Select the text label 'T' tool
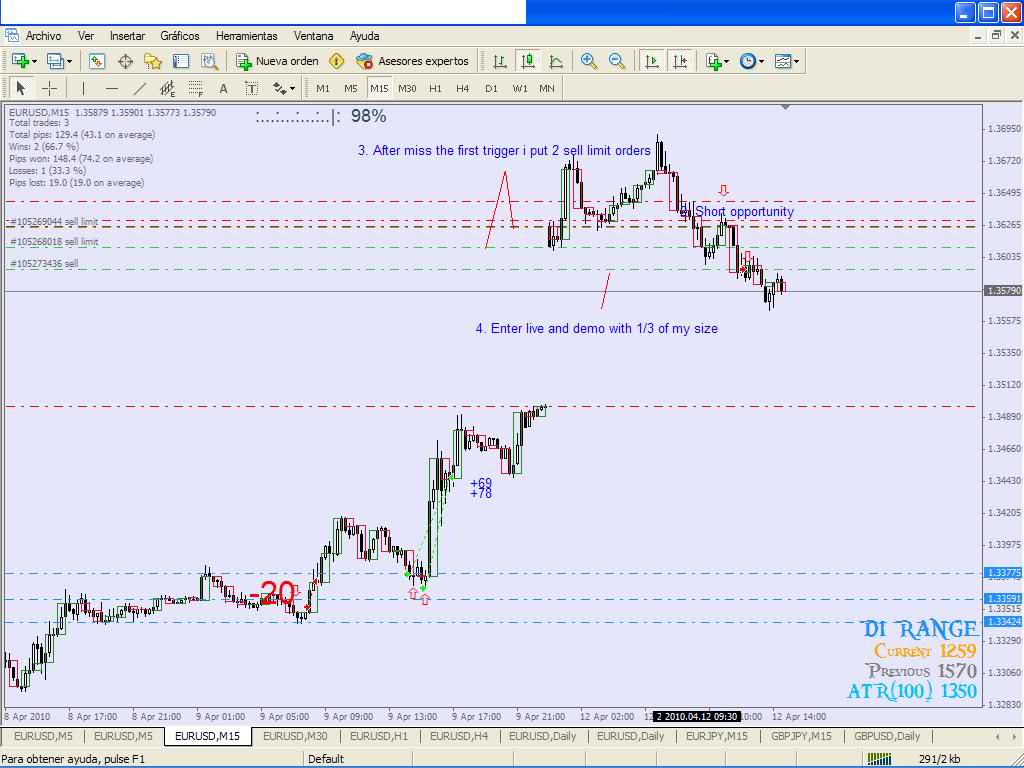The width and height of the screenshot is (1024, 768). pos(251,88)
